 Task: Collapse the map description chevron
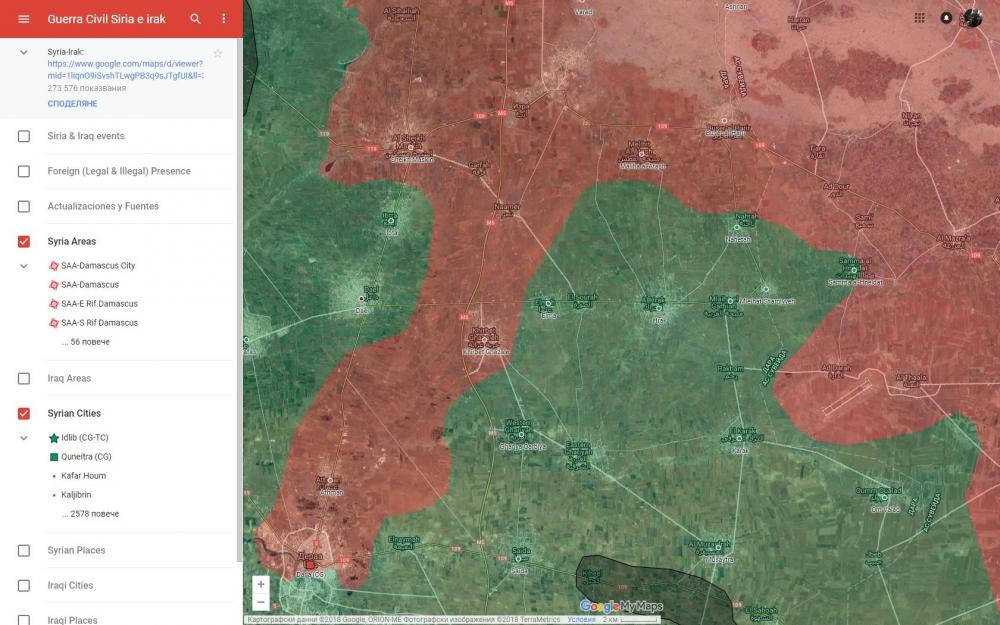24,52
